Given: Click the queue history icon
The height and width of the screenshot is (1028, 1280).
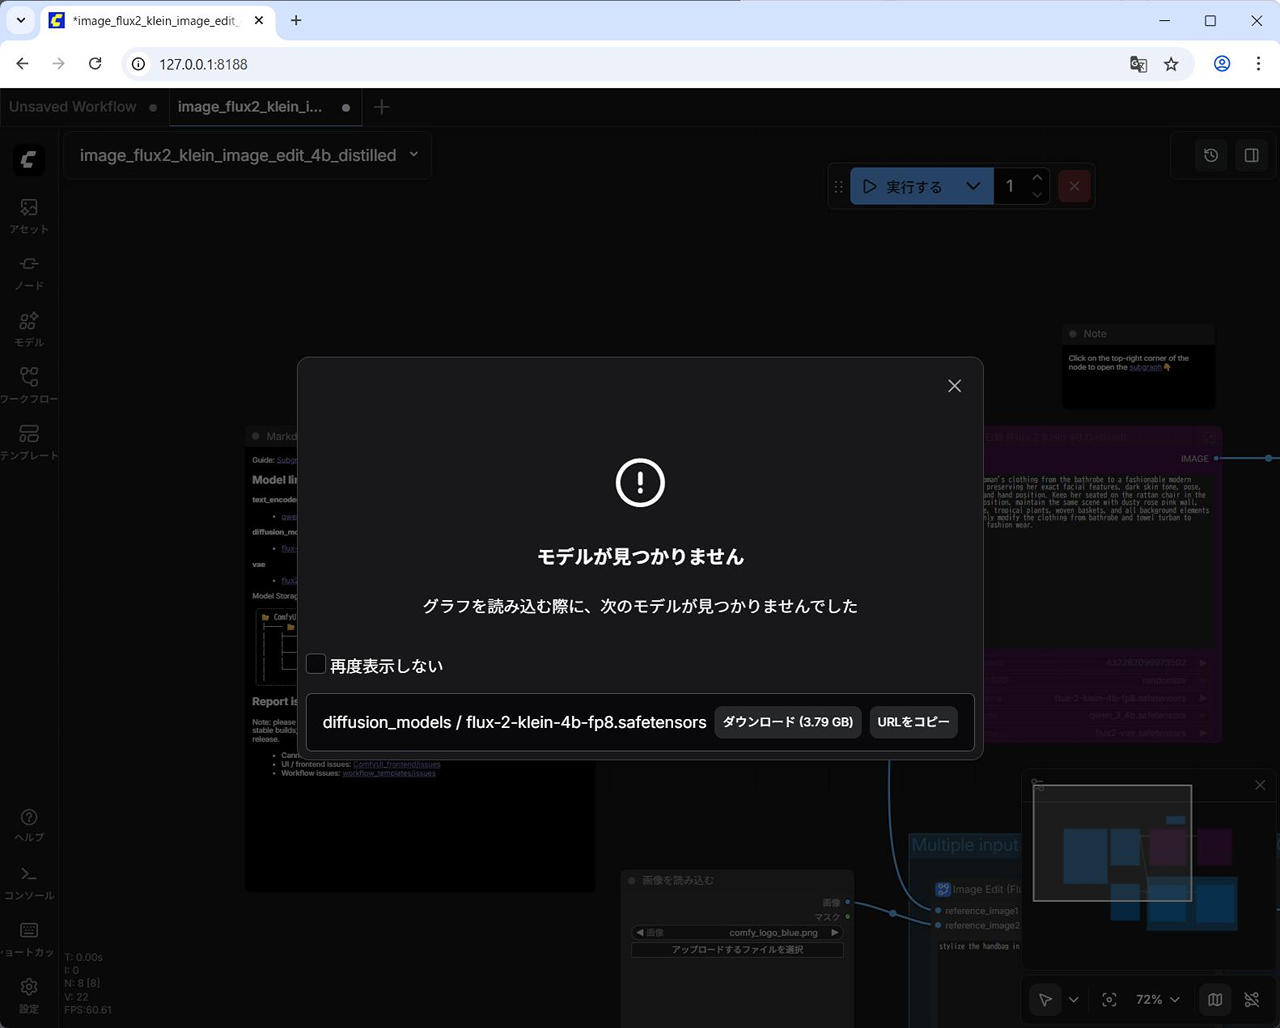Looking at the screenshot, I should coord(1211,155).
